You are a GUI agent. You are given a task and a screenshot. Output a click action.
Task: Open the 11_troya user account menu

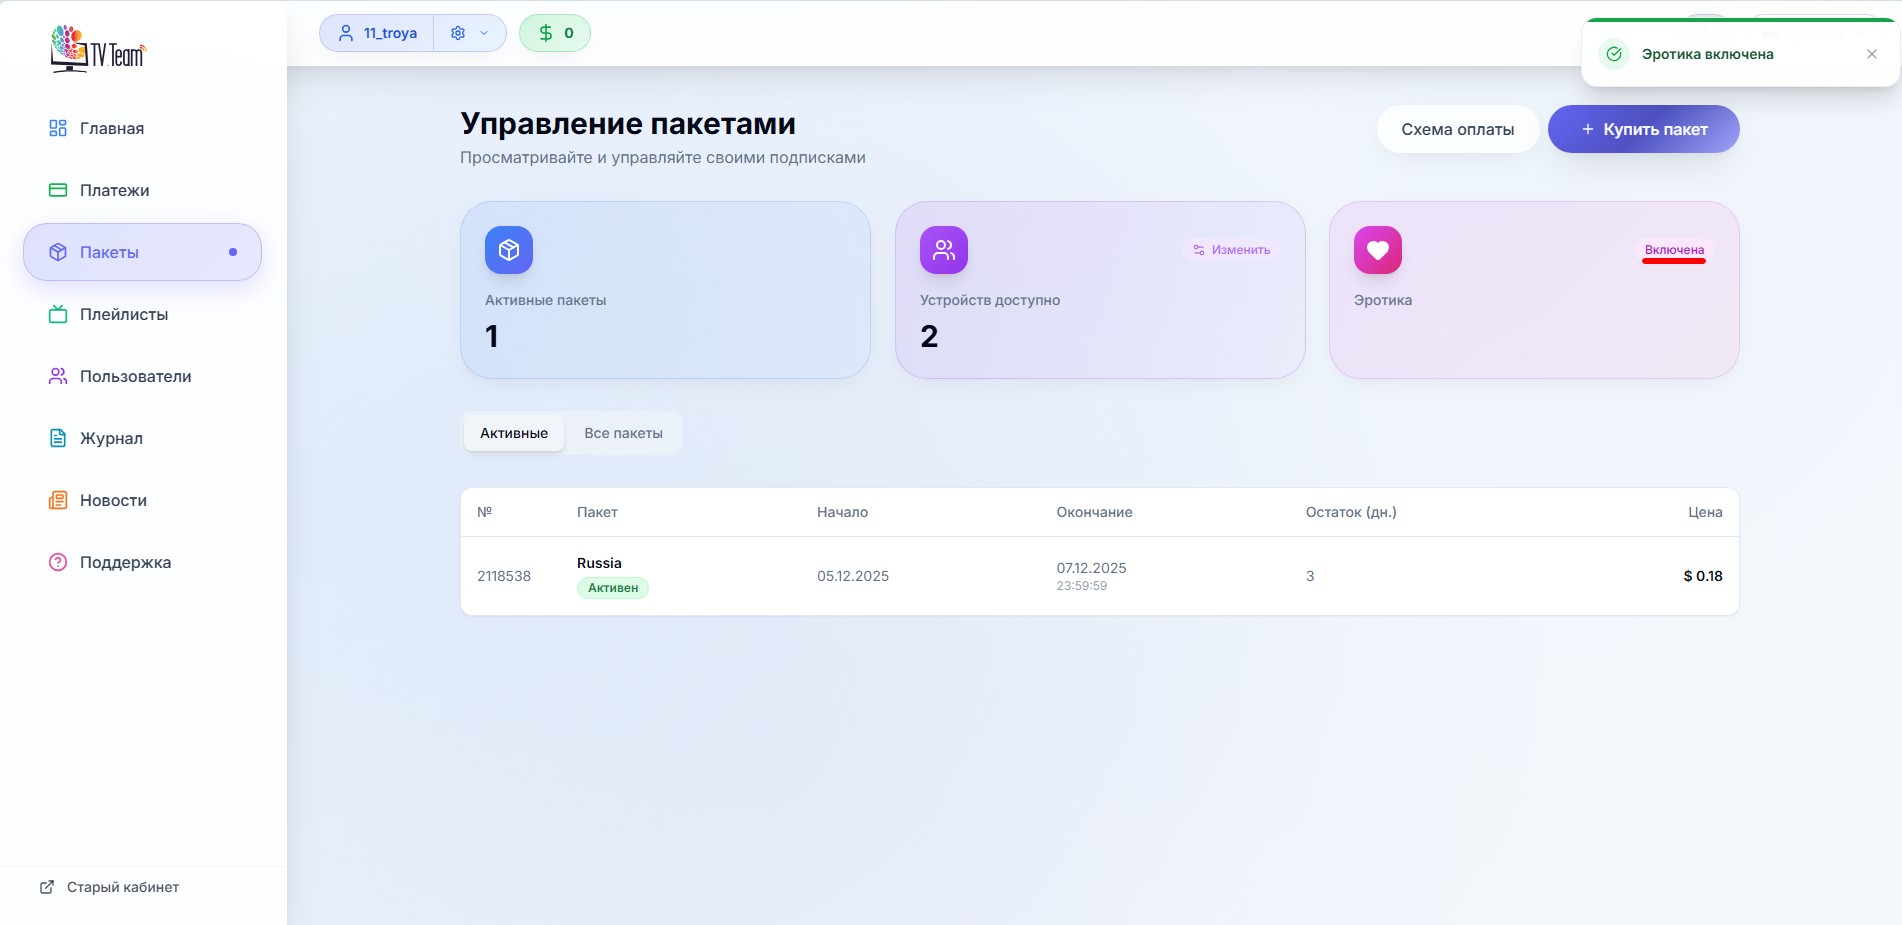[x=377, y=33]
